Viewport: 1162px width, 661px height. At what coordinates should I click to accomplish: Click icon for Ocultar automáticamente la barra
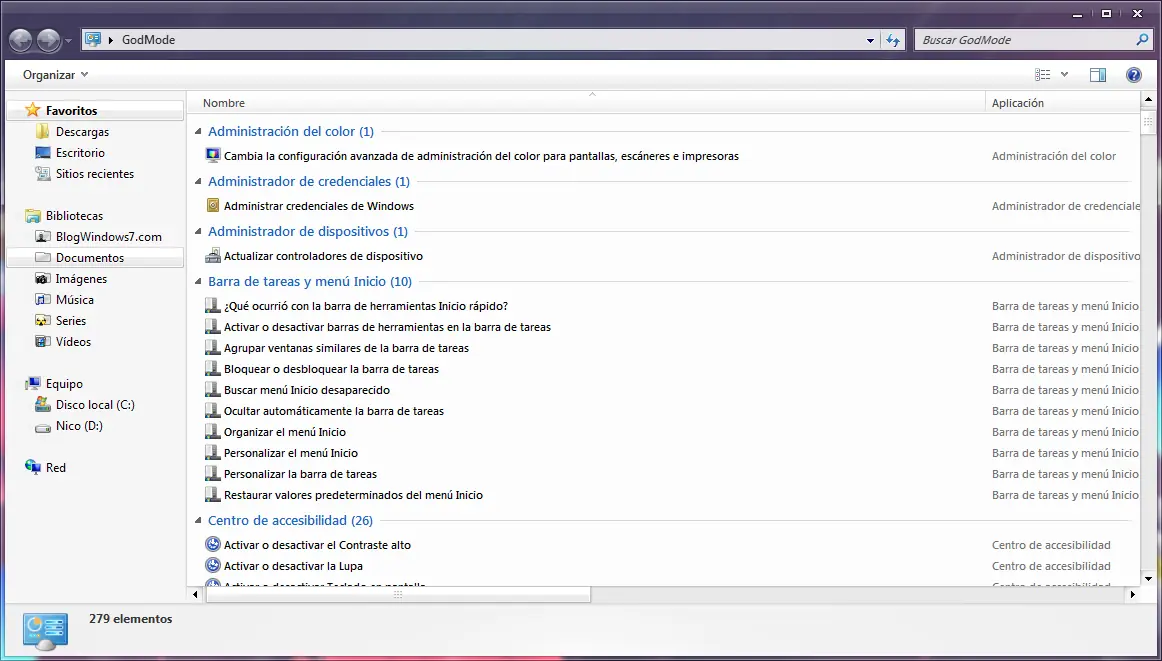tap(213, 411)
